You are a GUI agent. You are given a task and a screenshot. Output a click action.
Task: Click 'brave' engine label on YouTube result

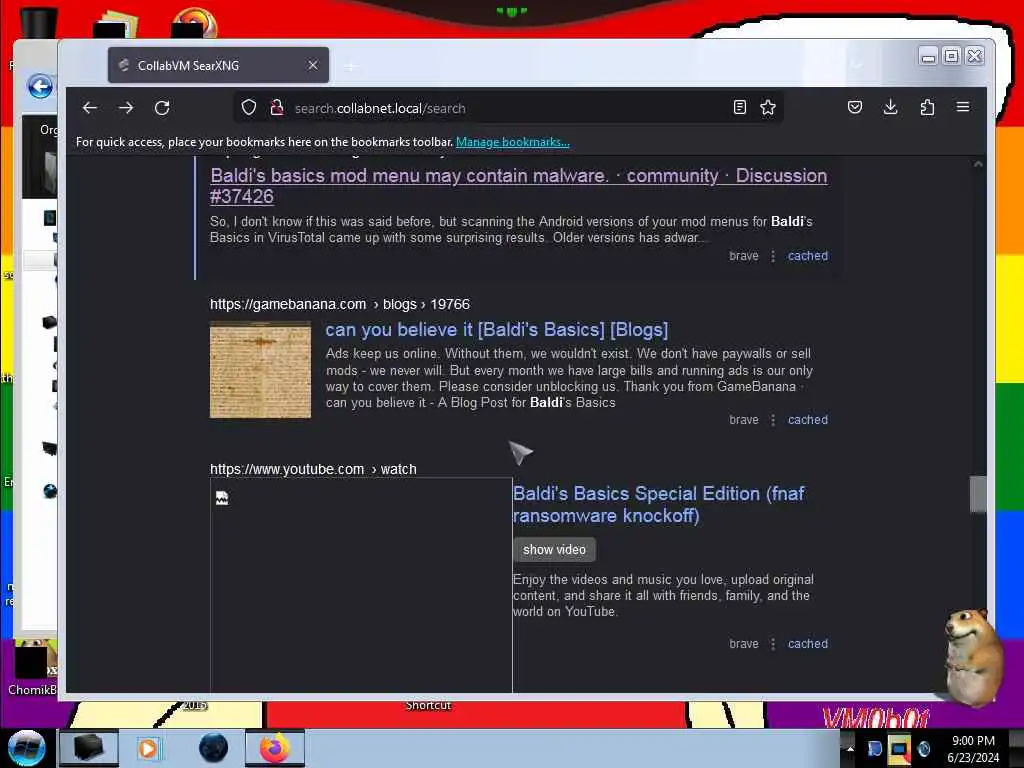pos(743,644)
